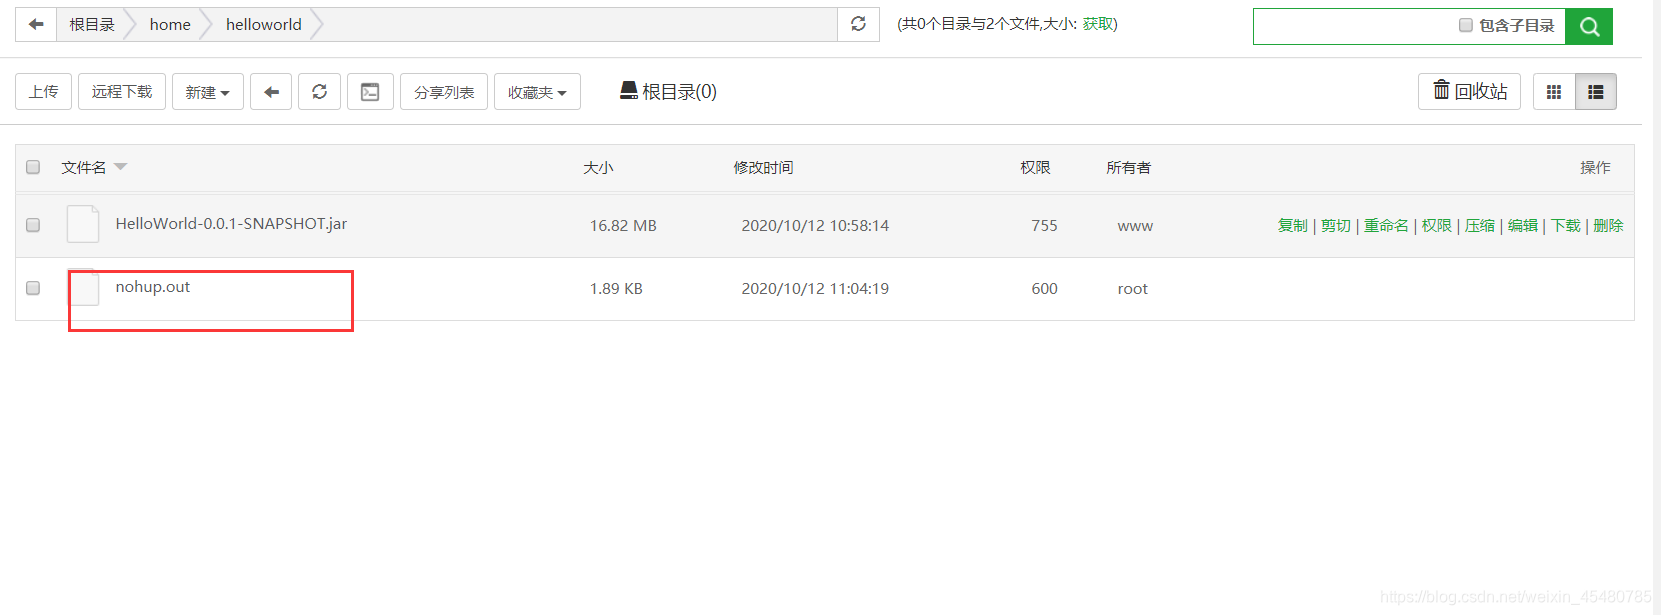The height and width of the screenshot is (615, 1661).
Task: Click the 远程下载 button
Action: (122, 92)
